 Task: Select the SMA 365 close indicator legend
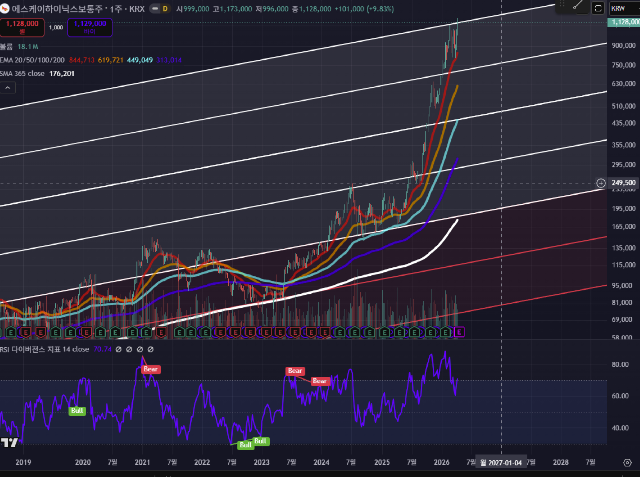point(22,74)
